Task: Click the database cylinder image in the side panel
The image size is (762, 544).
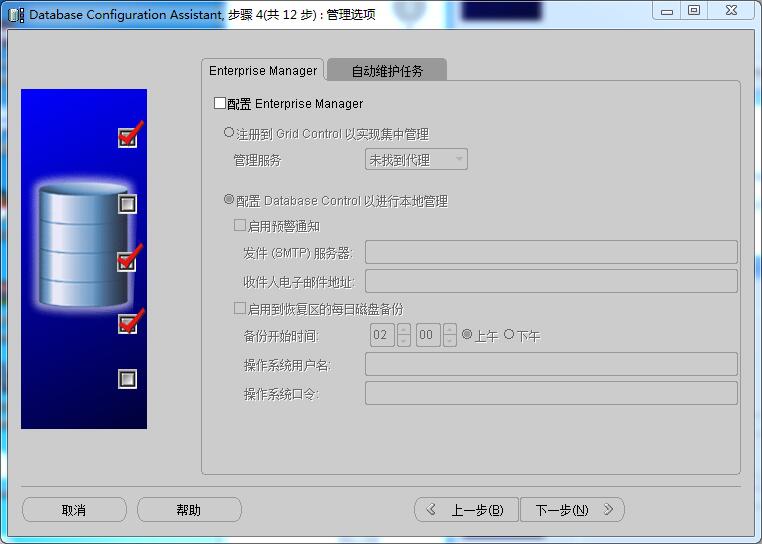Action: pyautogui.click(x=84, y=245)
